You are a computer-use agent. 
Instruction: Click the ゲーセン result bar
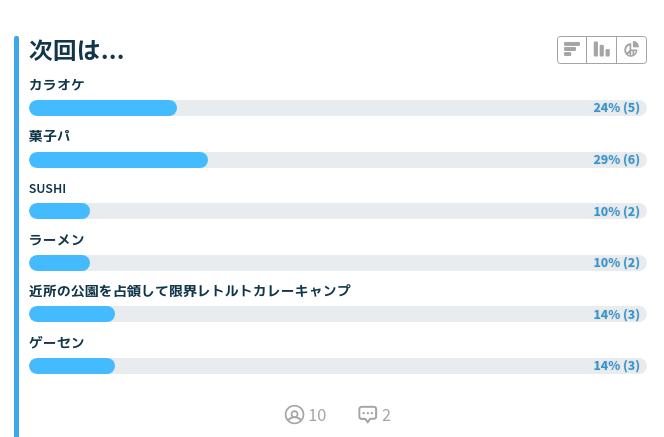click(338, 366)
